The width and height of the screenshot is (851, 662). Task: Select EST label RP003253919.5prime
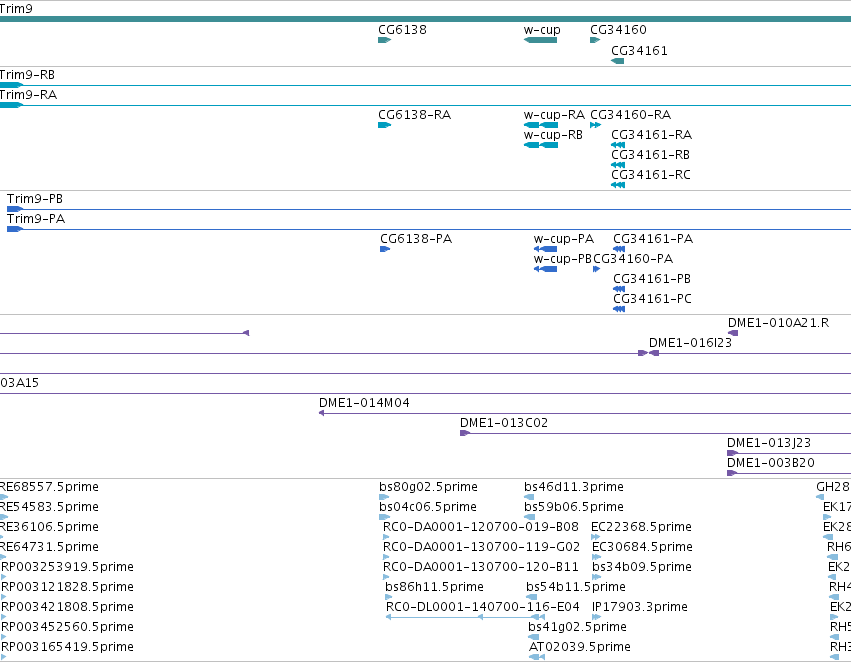(x=67, y=568)
